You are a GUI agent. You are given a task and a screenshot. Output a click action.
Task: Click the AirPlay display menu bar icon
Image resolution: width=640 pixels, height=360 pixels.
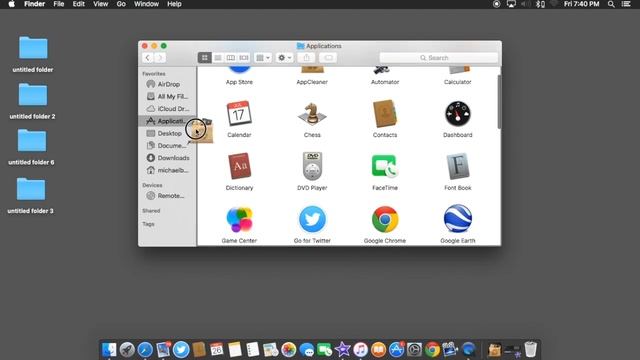tap(511, 4)
